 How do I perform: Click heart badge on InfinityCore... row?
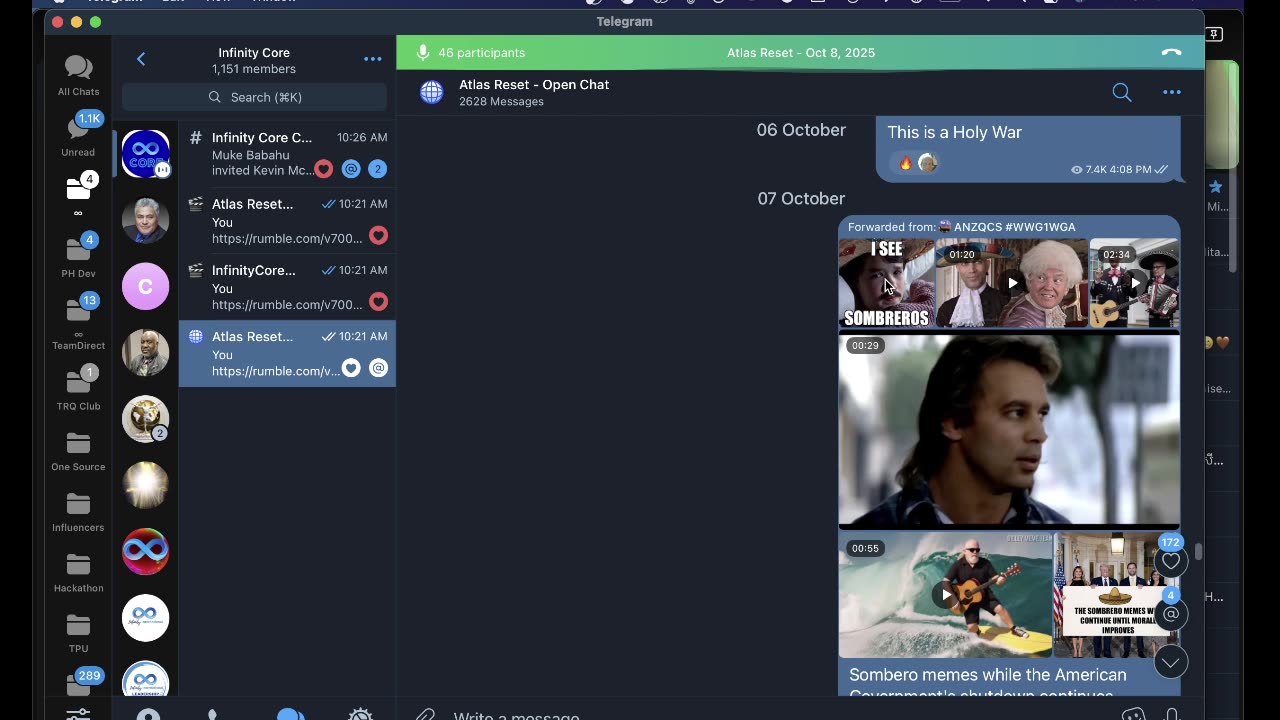[378, 301]
